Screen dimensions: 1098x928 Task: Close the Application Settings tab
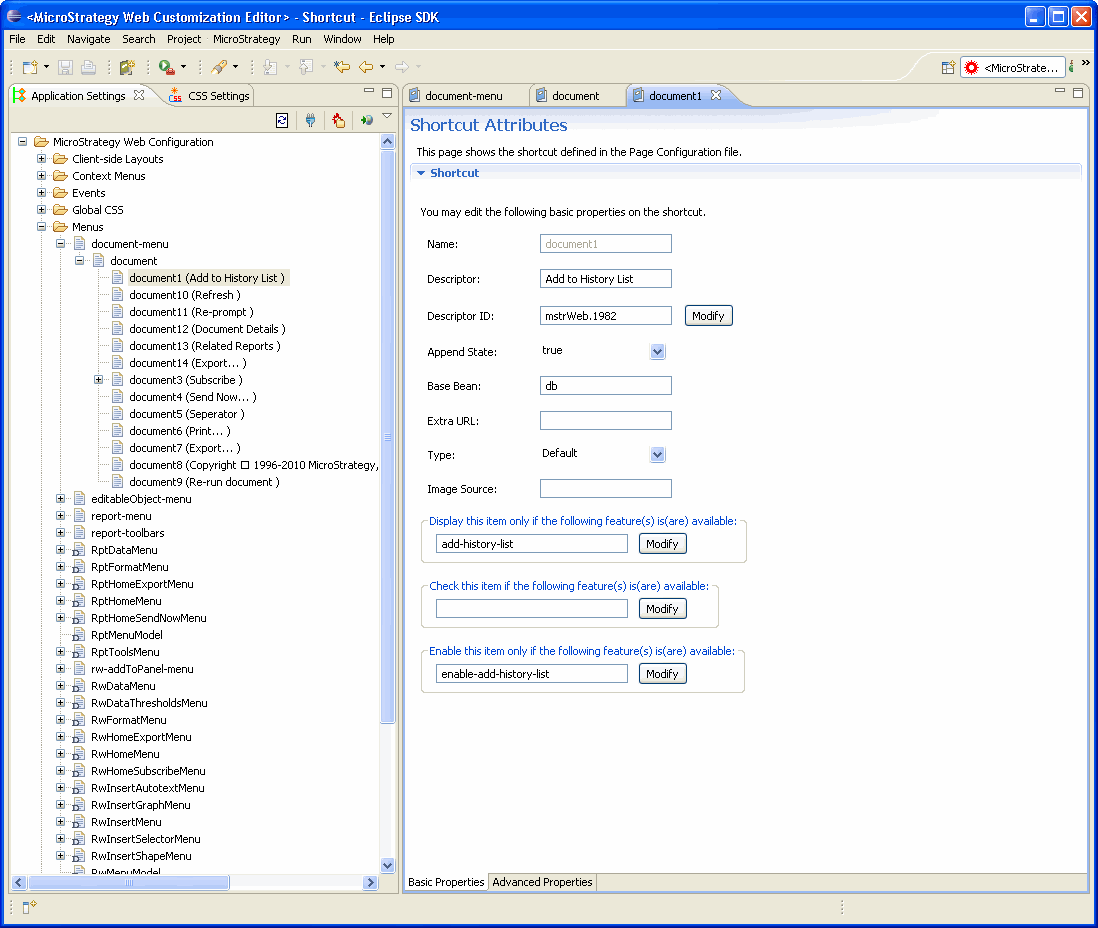(x=139, y=95)
